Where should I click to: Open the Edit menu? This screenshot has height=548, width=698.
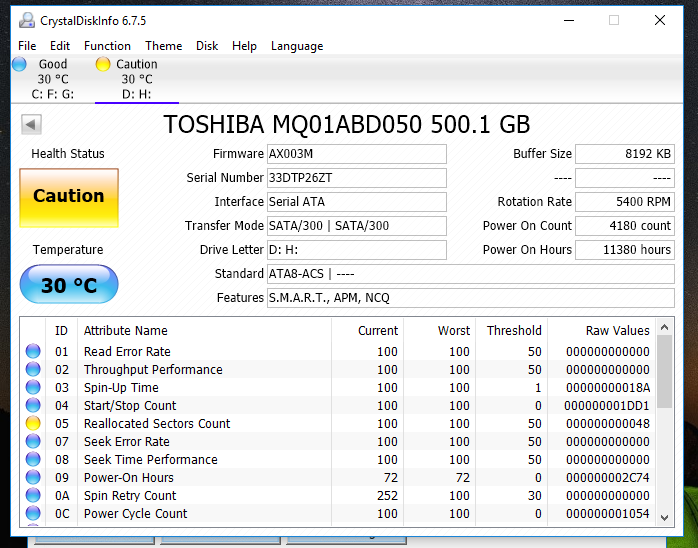point(60,46)
